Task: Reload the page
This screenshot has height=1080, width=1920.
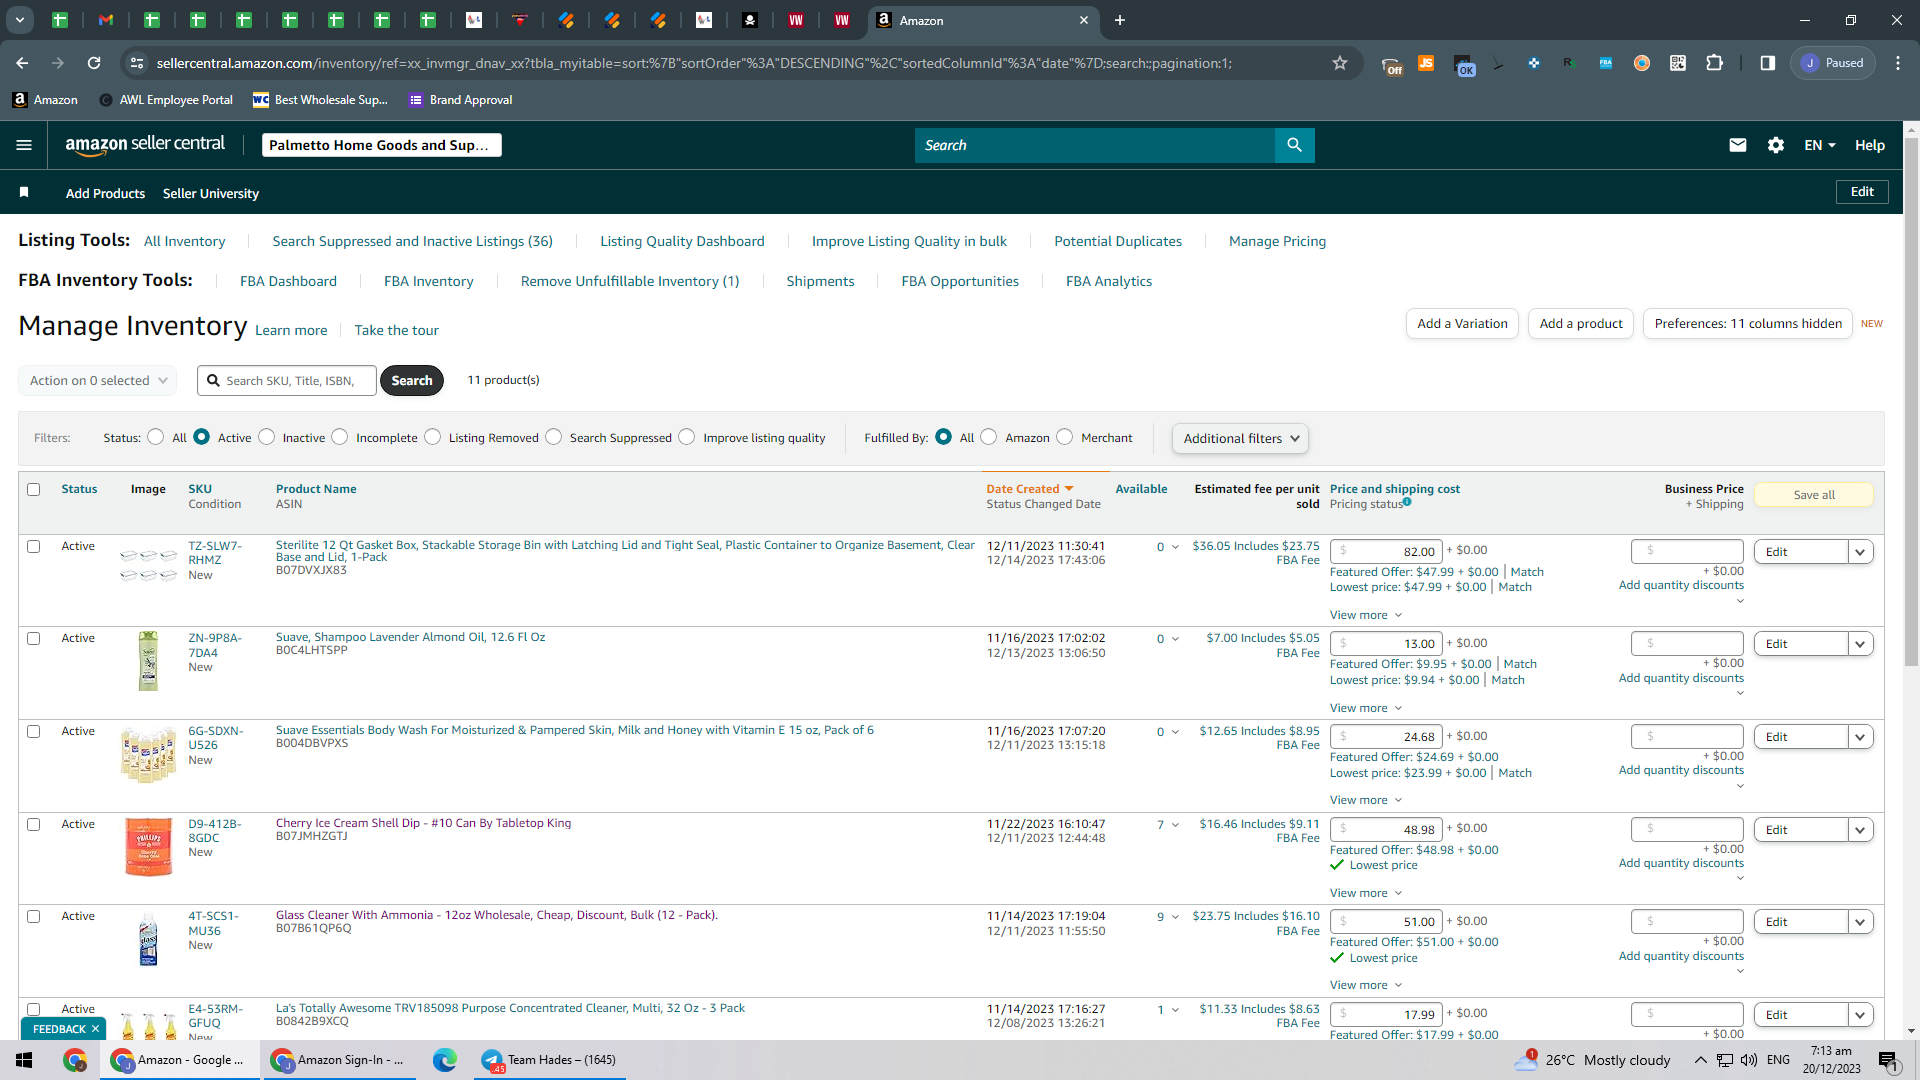Action: coord(94,63)
